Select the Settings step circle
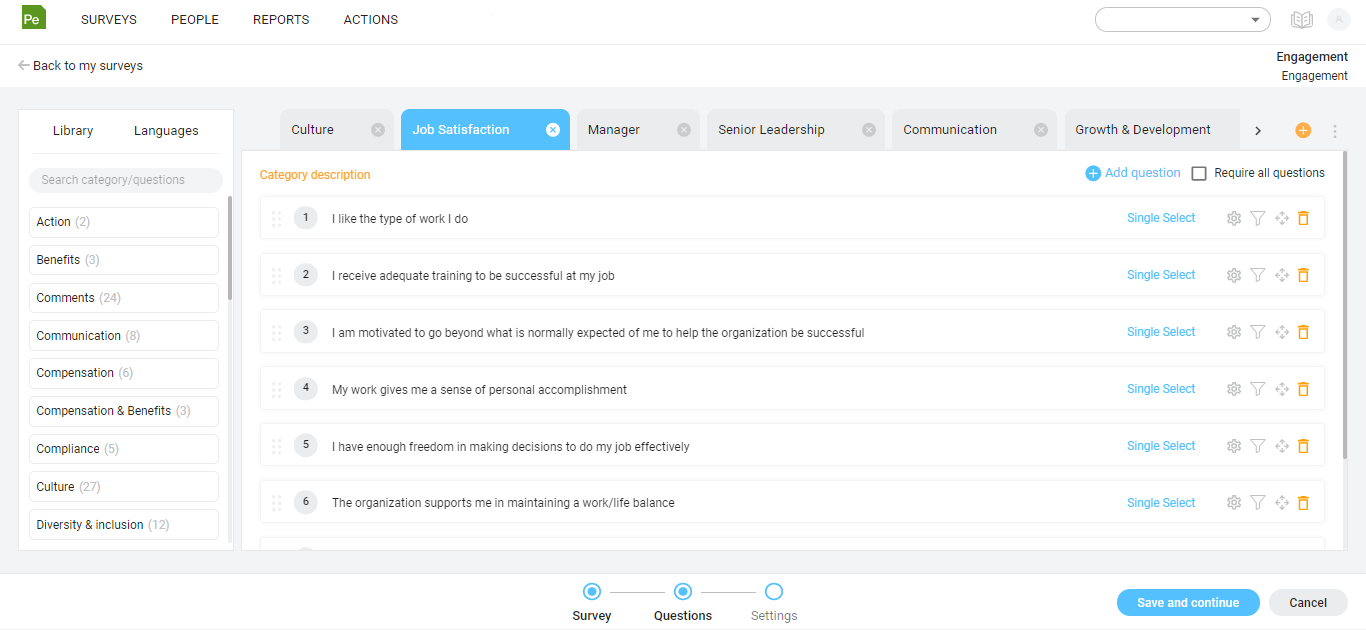 pos(773,591)
